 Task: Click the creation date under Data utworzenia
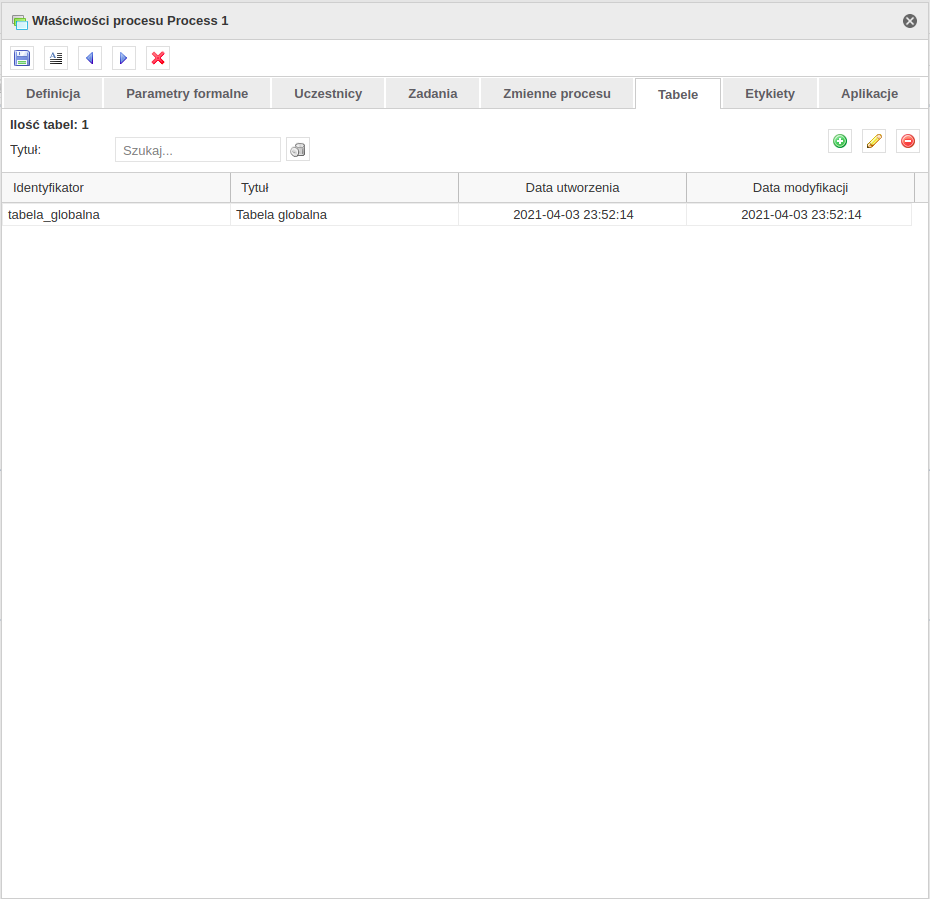coord(572,215)
